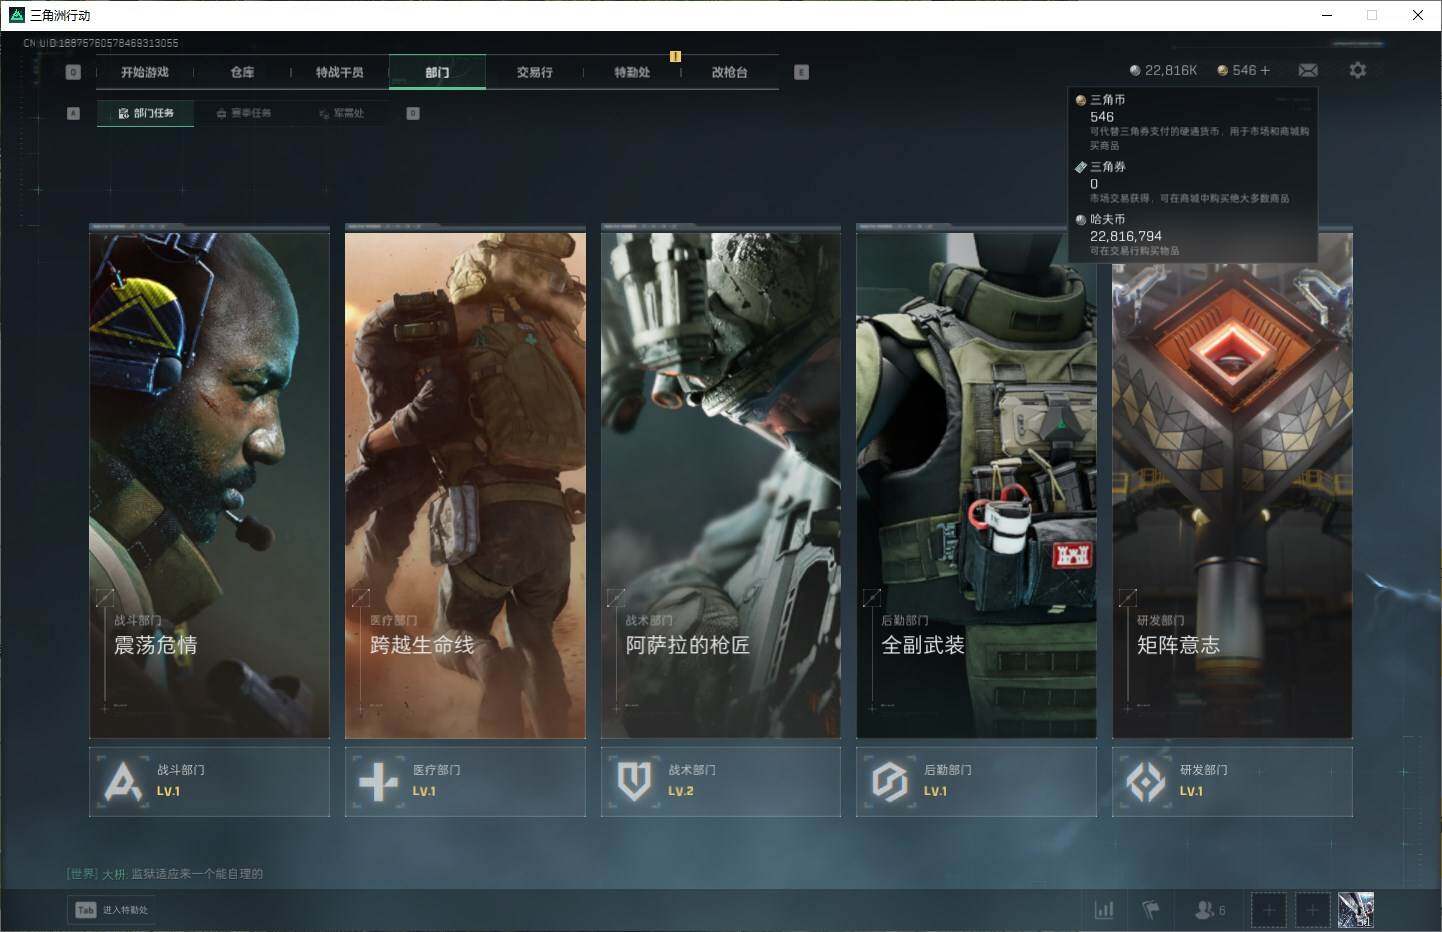Click the bar chart stats icon
The height and width of the screenshot is (932, 1442).
pyautogui.click(x=1104, y=910)
